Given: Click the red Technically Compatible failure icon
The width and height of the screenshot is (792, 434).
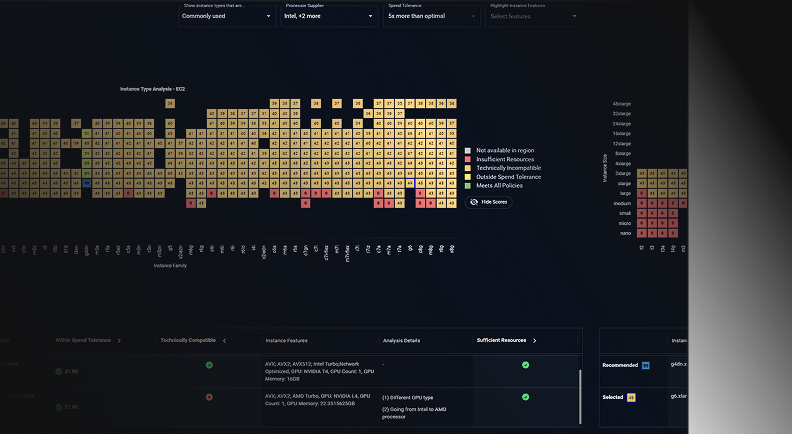Looking at the screenshot, I should [209, 397].
